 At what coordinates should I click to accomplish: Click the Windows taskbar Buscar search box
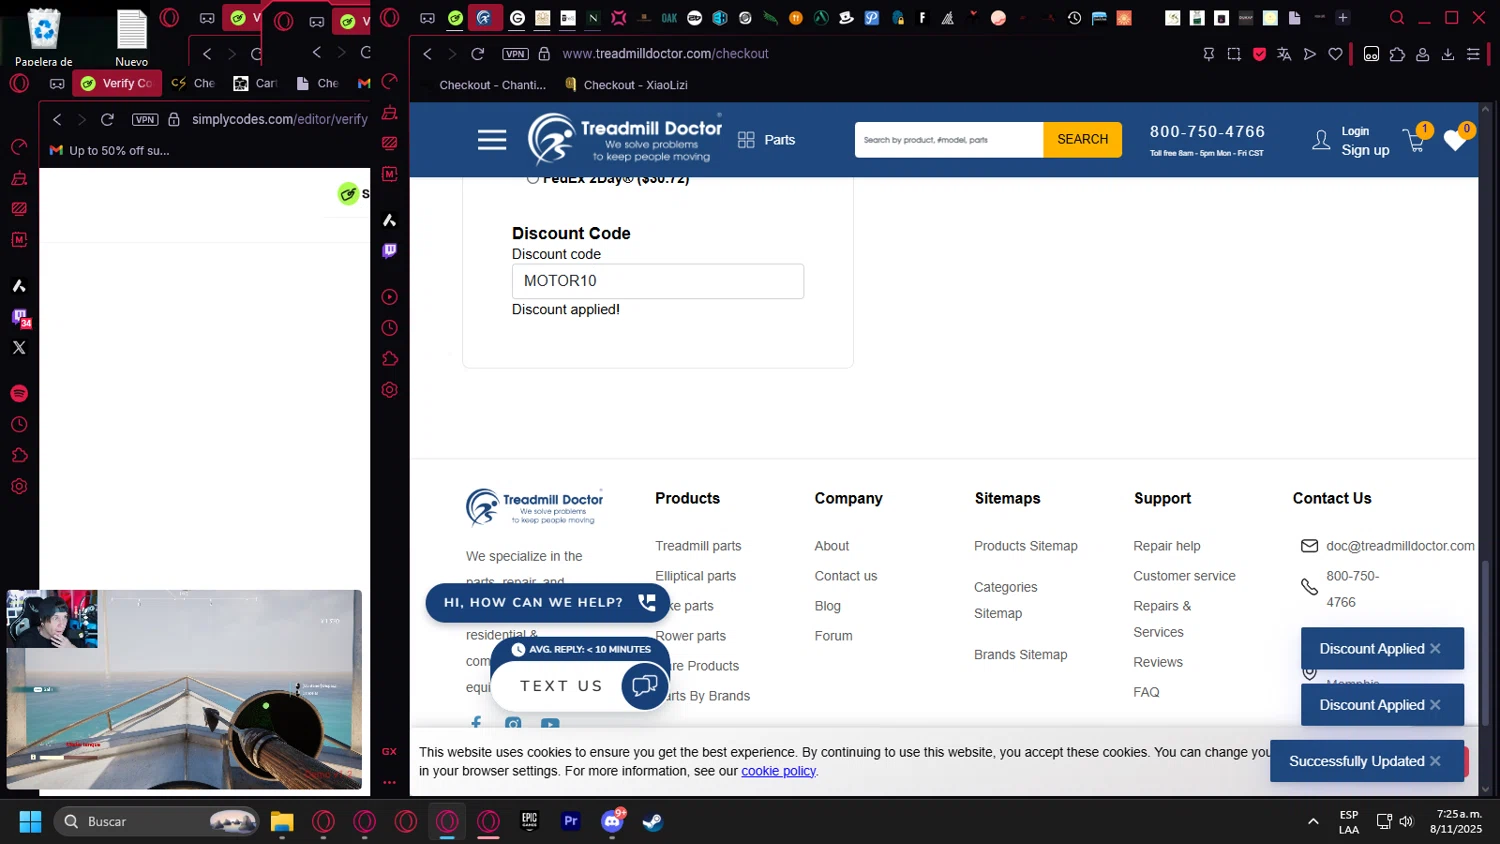coord(156,821)
